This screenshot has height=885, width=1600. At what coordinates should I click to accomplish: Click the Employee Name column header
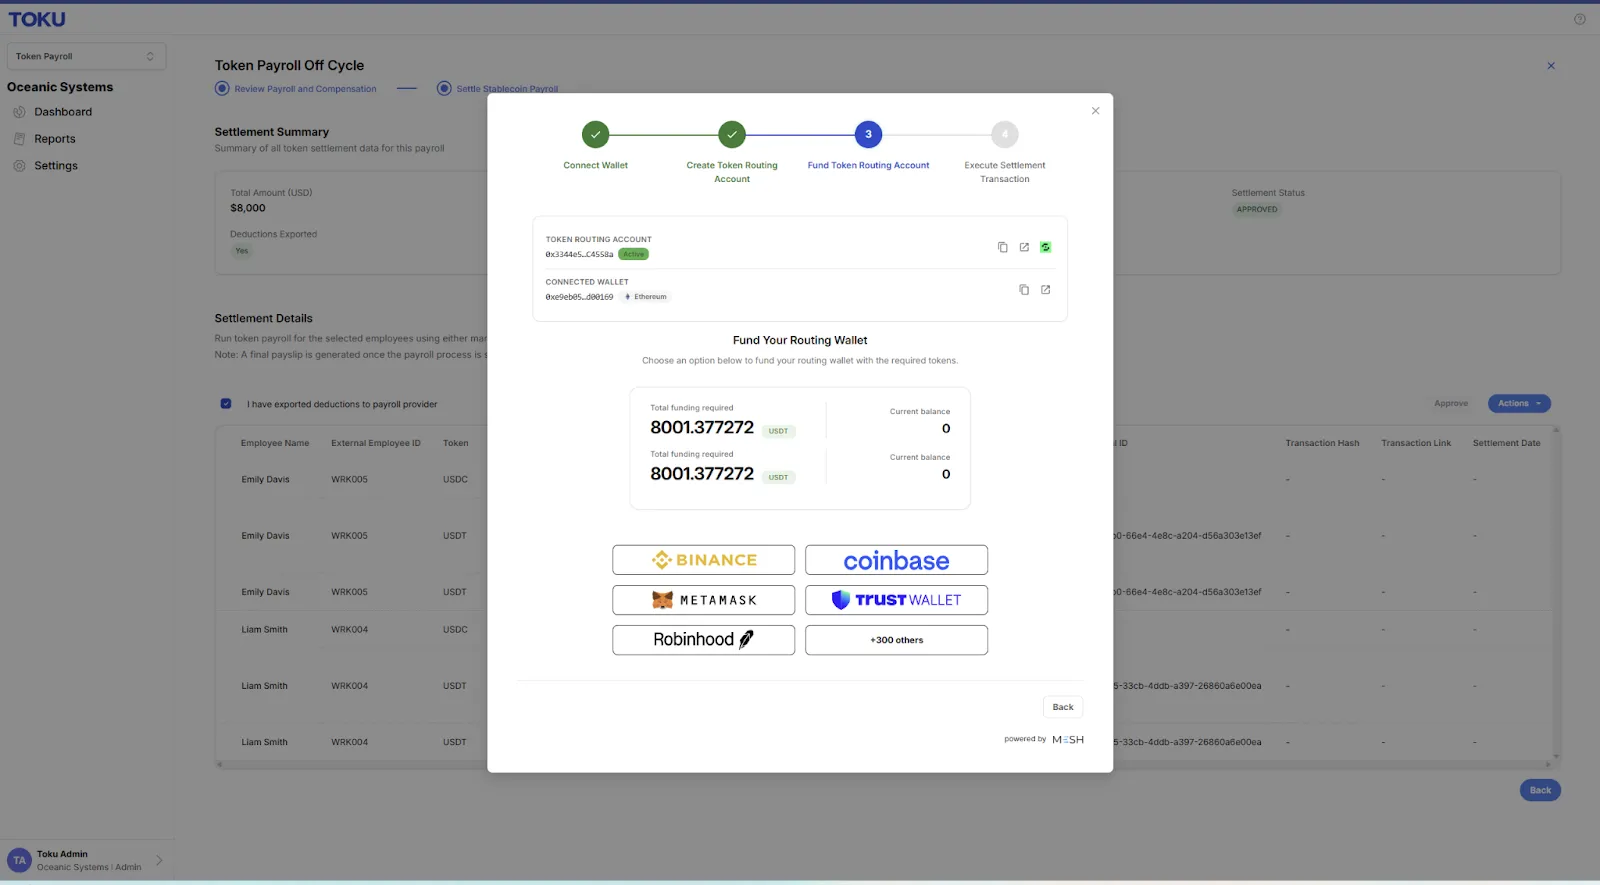click(x=275, y=443)
